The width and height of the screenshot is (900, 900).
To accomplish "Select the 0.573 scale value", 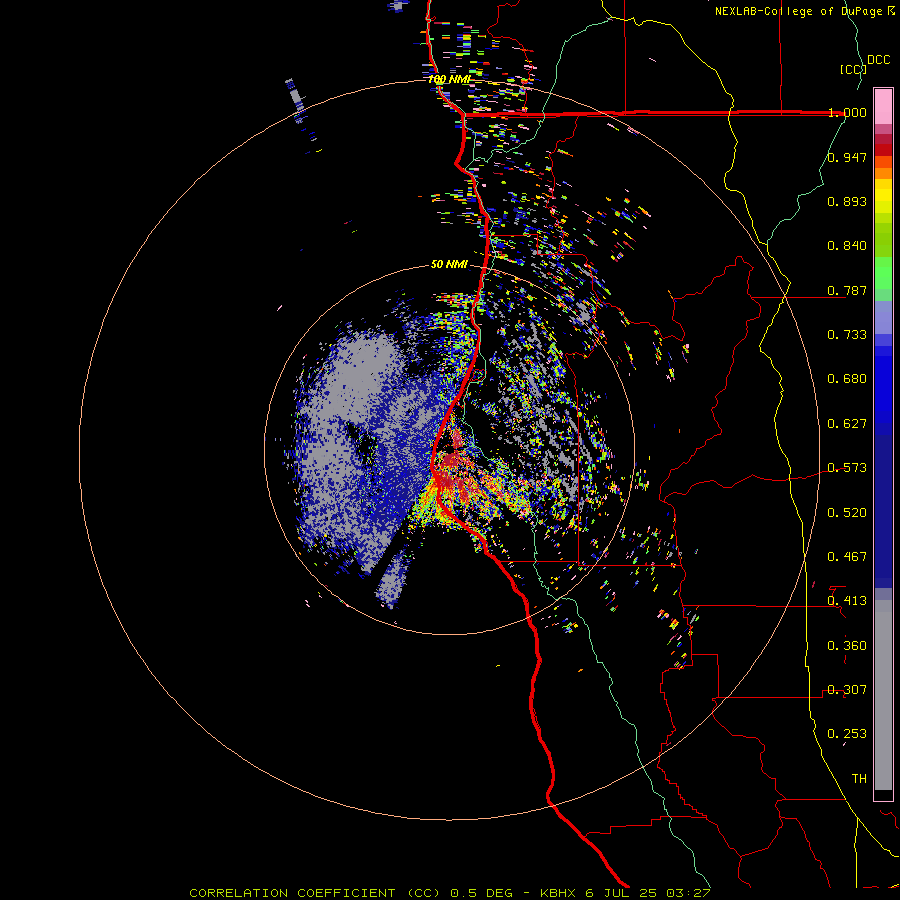I will click(x=847, y=468).
